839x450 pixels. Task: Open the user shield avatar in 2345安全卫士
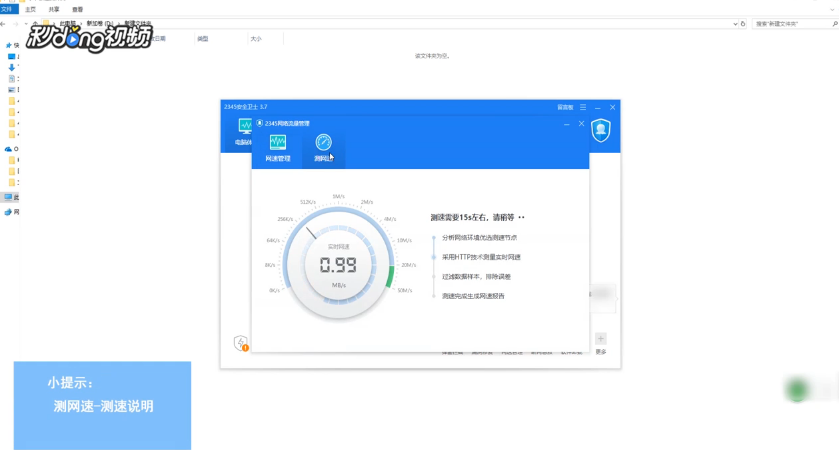pyautogui.click(x=601, y=131)
